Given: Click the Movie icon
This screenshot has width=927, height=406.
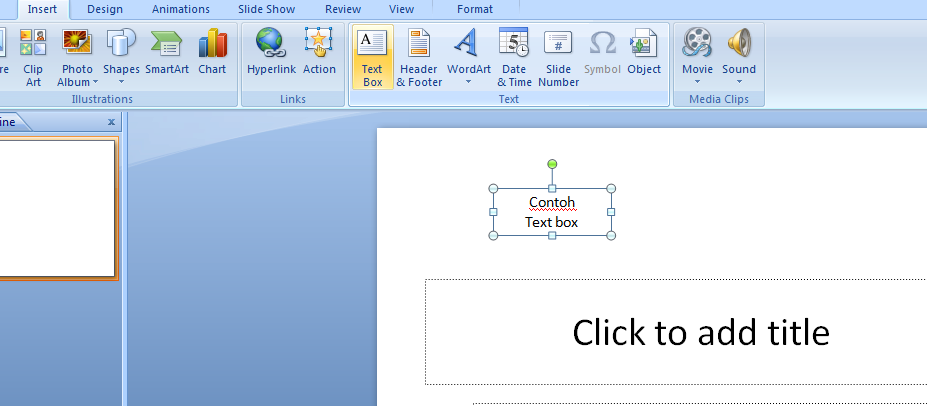Looking at the screenshot, I should 697,42.
